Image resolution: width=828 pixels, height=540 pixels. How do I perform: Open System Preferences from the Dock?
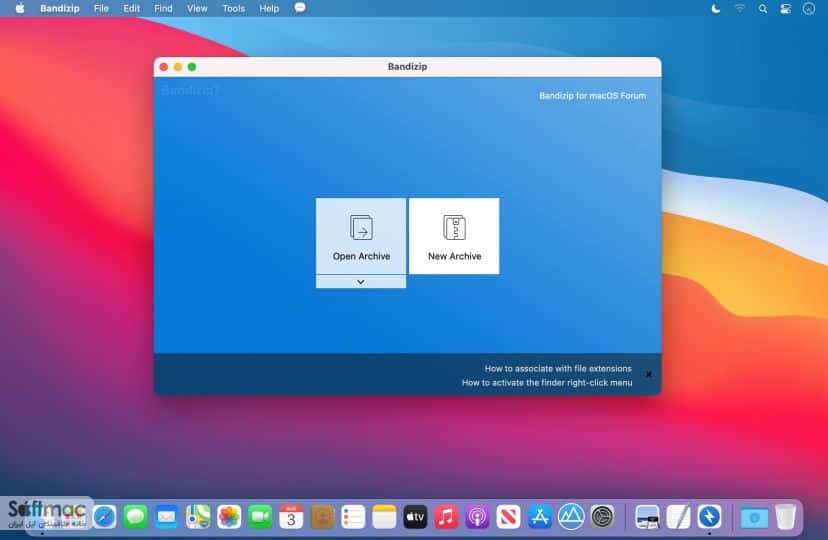click(603, 517)
